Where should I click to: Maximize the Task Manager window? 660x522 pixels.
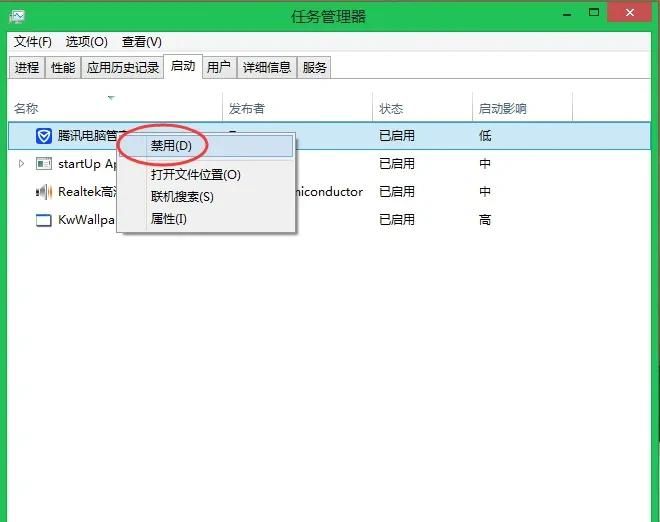pos(594,13)
